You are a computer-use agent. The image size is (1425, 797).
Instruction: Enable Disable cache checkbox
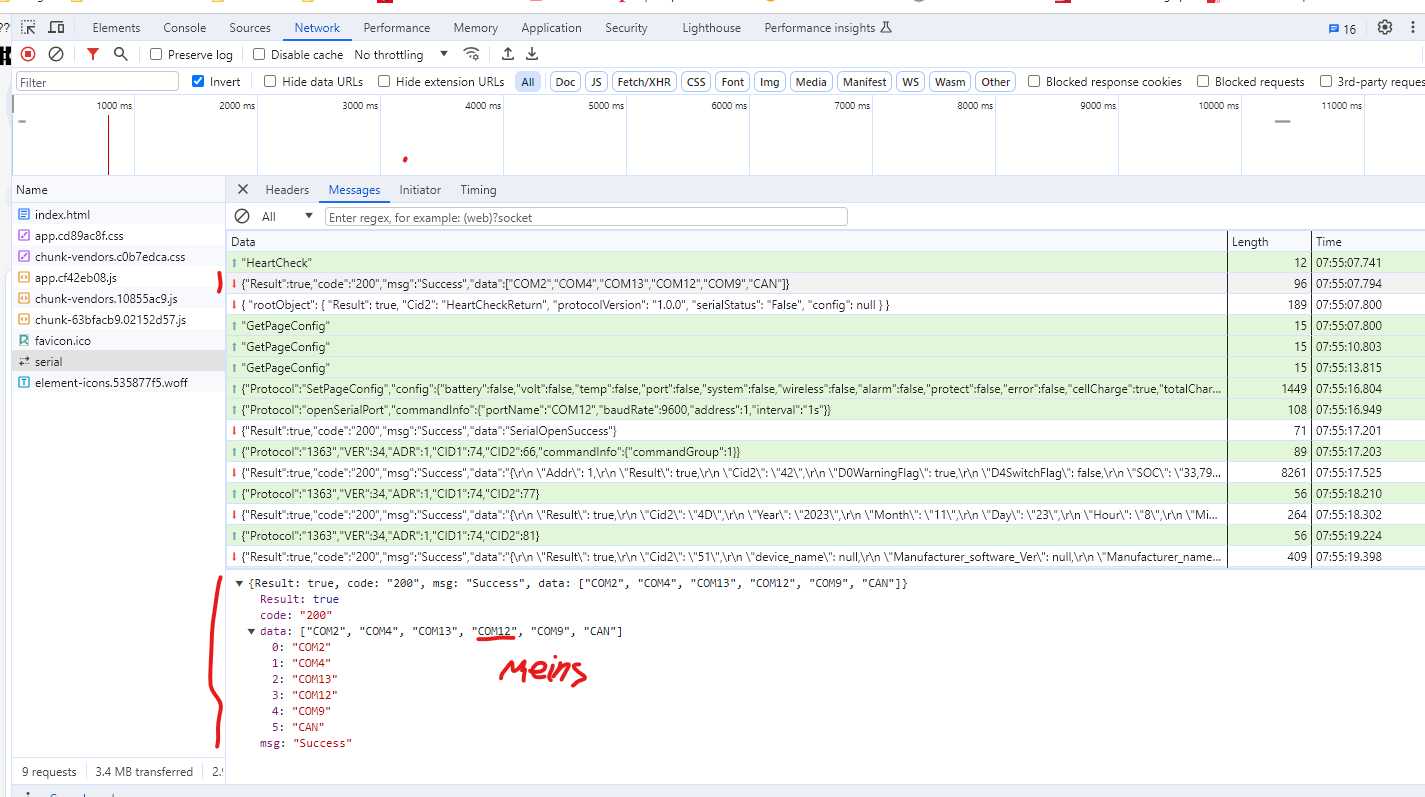[x=259, y=54]
